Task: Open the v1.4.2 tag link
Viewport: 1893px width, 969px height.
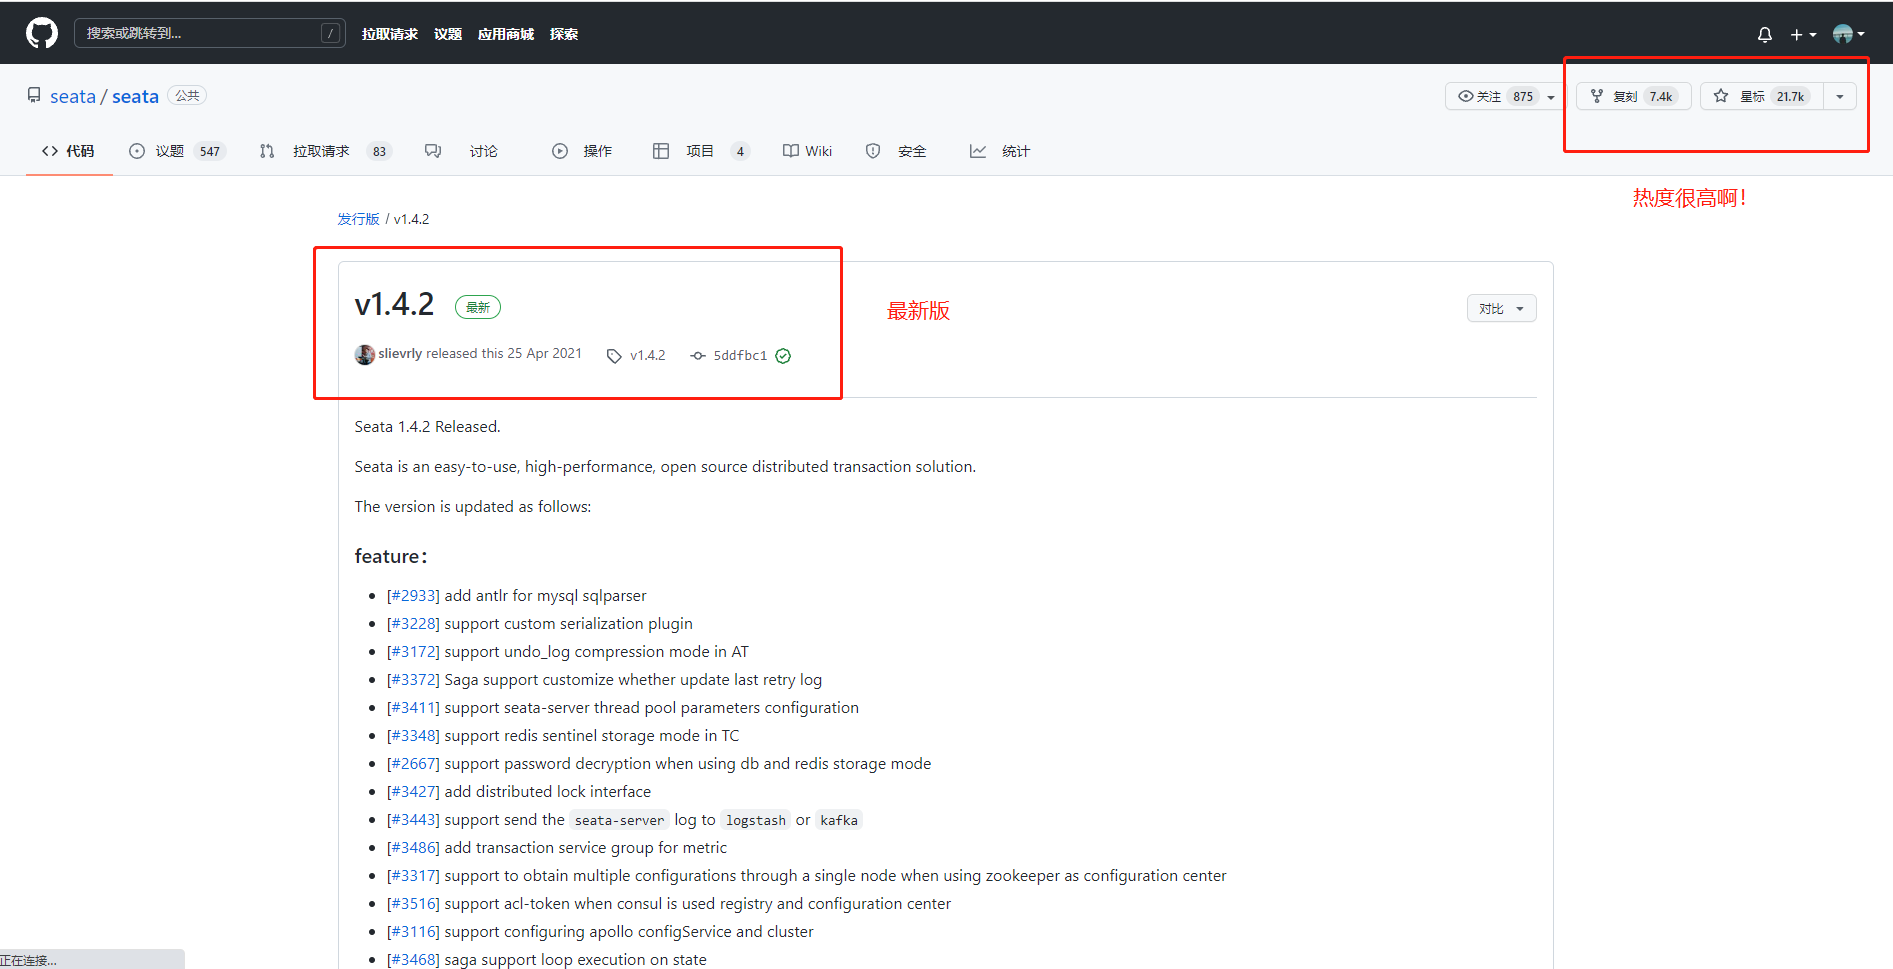Action: pyautogui.click(x=647, y=355)
